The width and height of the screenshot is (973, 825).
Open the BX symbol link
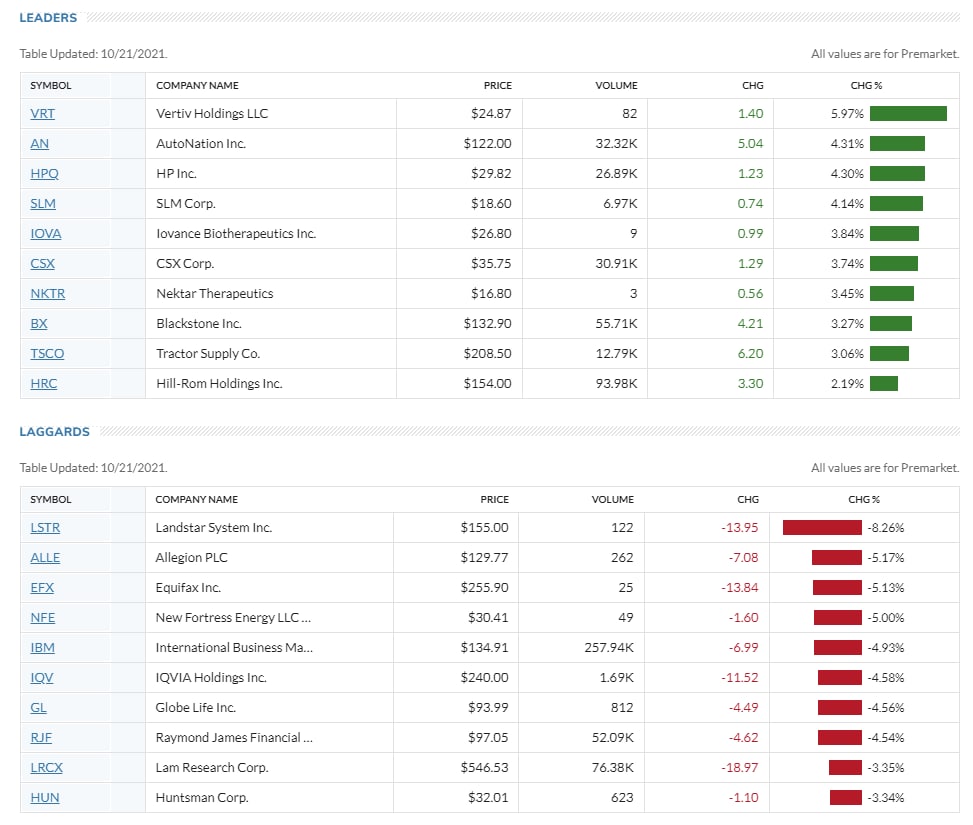38,323
